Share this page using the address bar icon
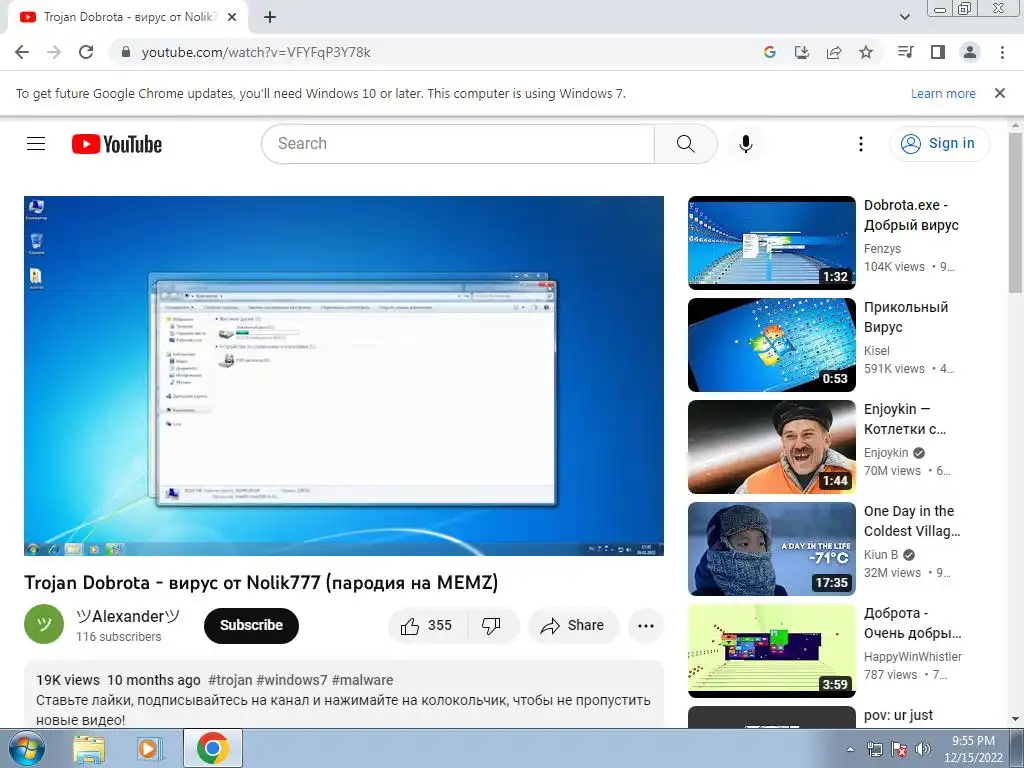This screenshot has height=768, width=1024. [834, 52]
